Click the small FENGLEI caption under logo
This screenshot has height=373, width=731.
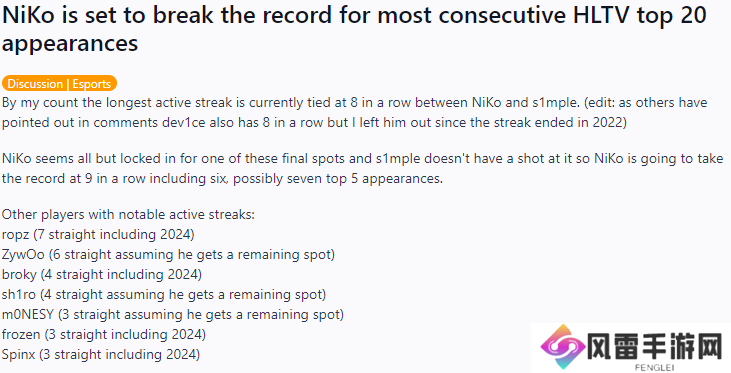[654, 368]
